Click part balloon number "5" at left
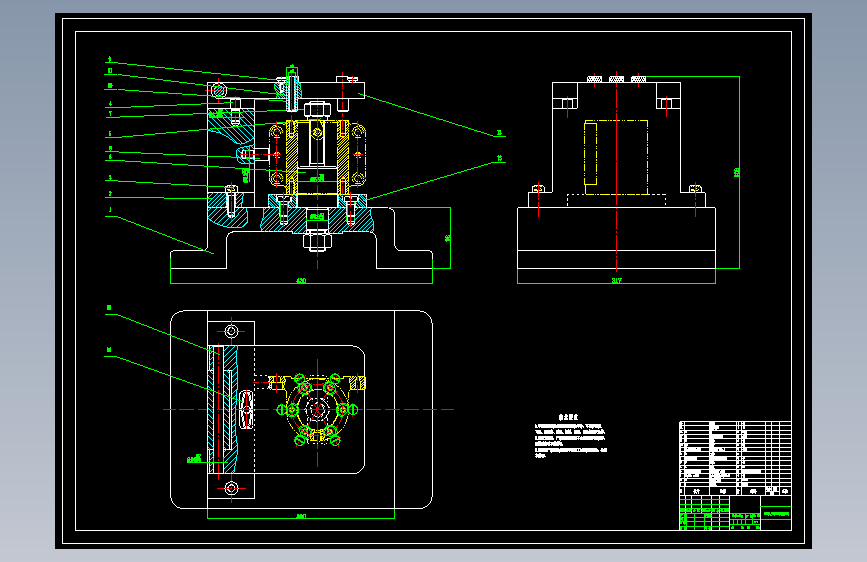The image size is (867, 562). 110,133
